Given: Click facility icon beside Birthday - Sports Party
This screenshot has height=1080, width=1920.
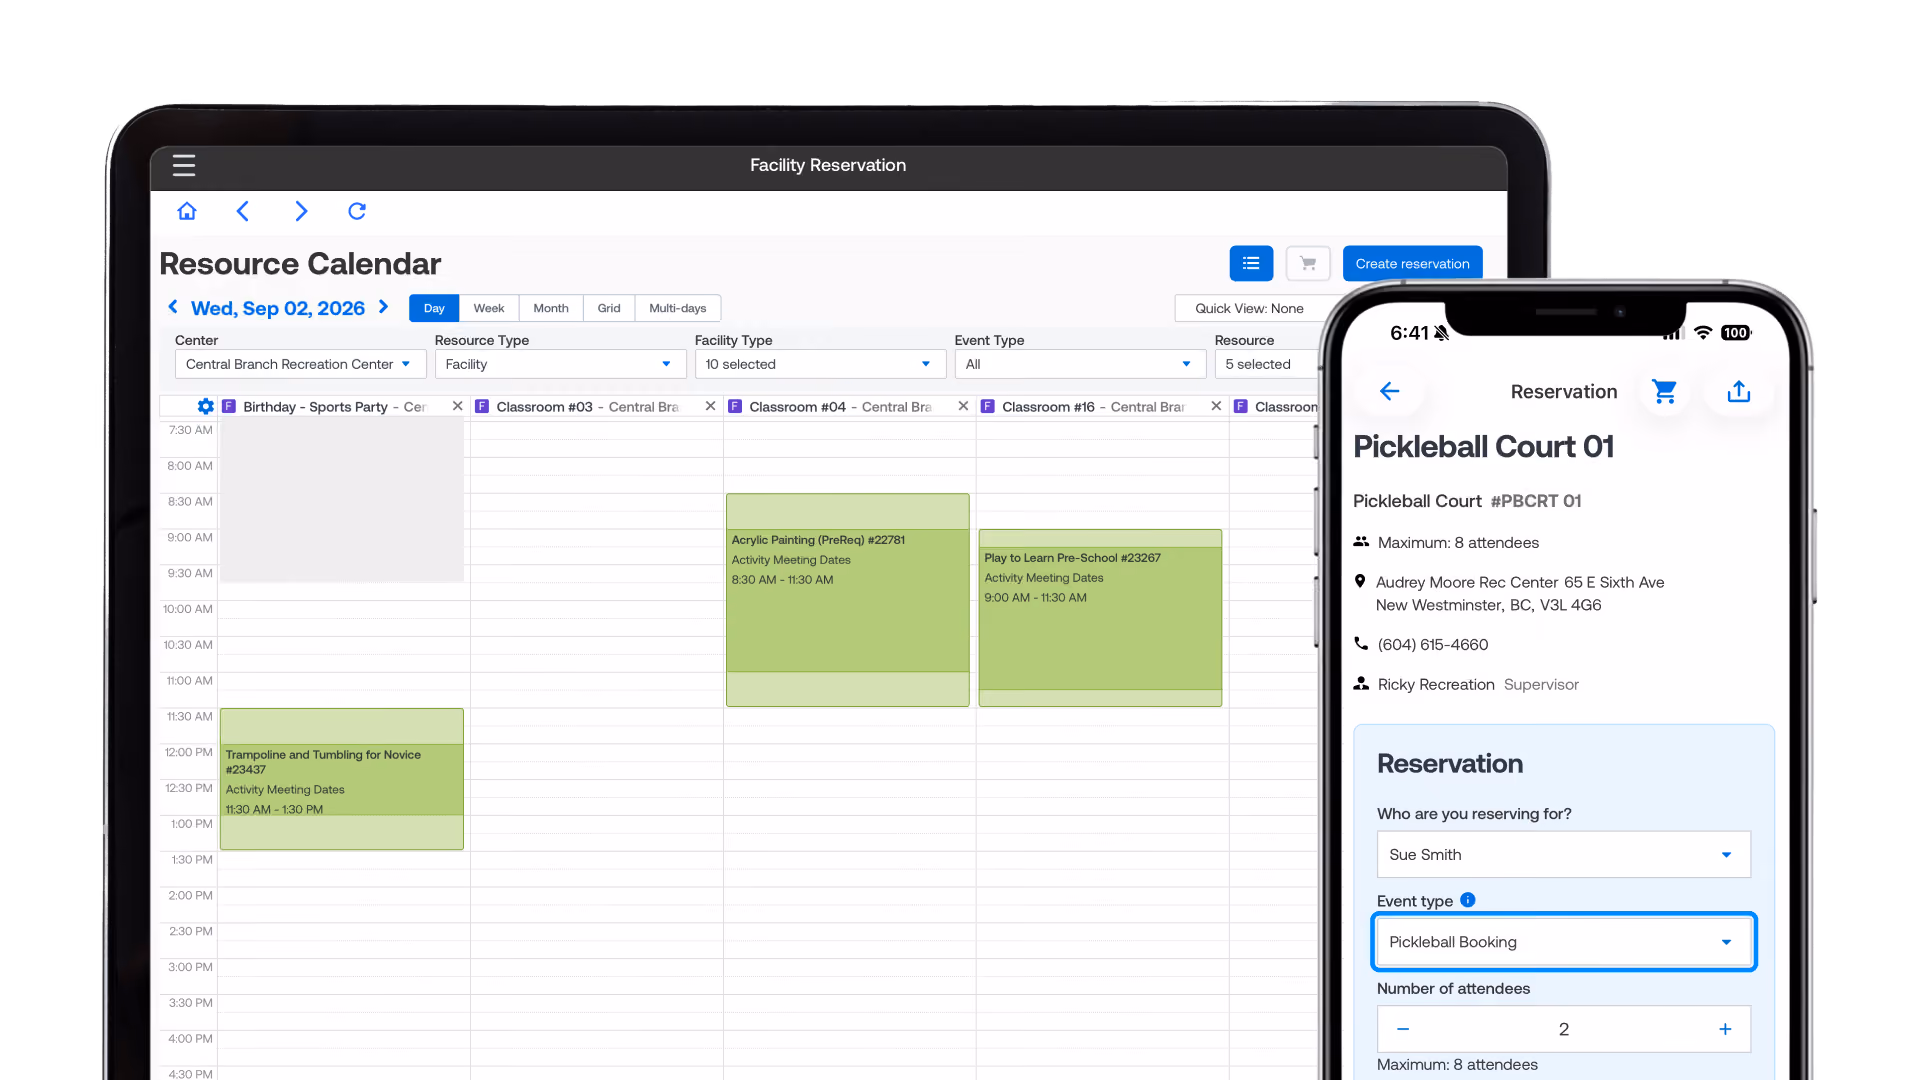Looking at the screenshot, I should click(229, 406).
